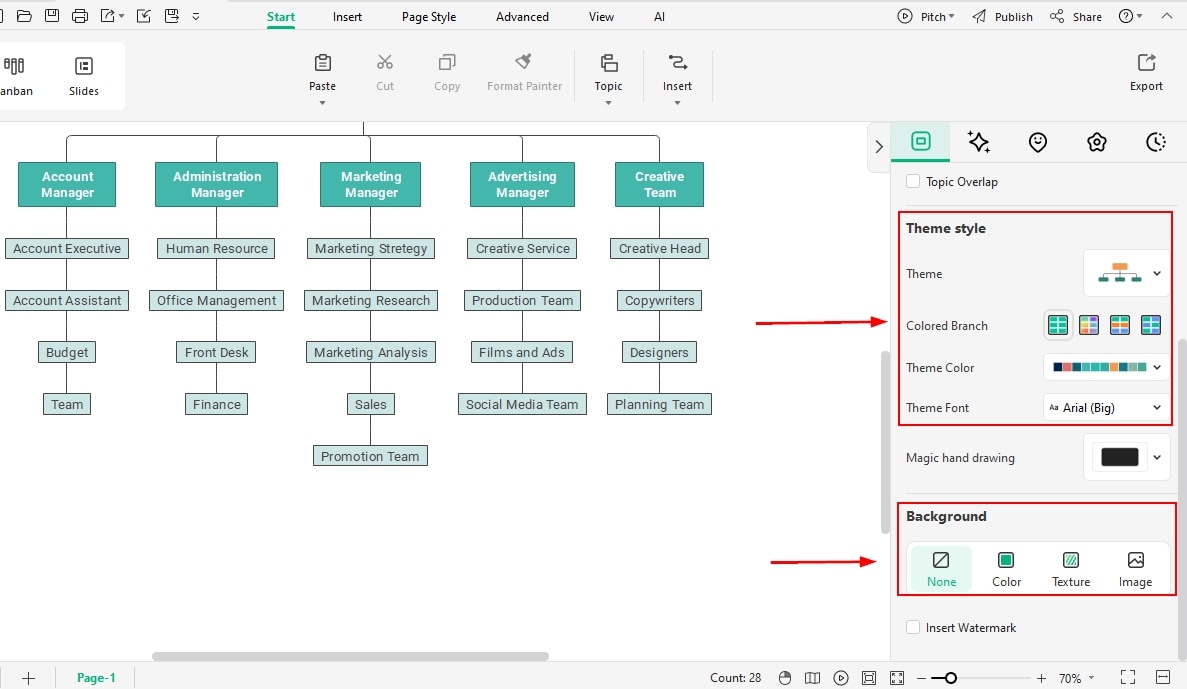Image resolution: width=1187 pixels, height=689 pixels.
Task: Open the Page Style tab
Action: (x=428, y=16)
